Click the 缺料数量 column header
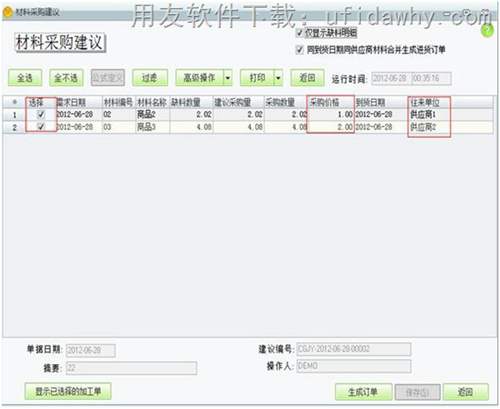Viewport: 500px width, 409px height. (191, 102)
